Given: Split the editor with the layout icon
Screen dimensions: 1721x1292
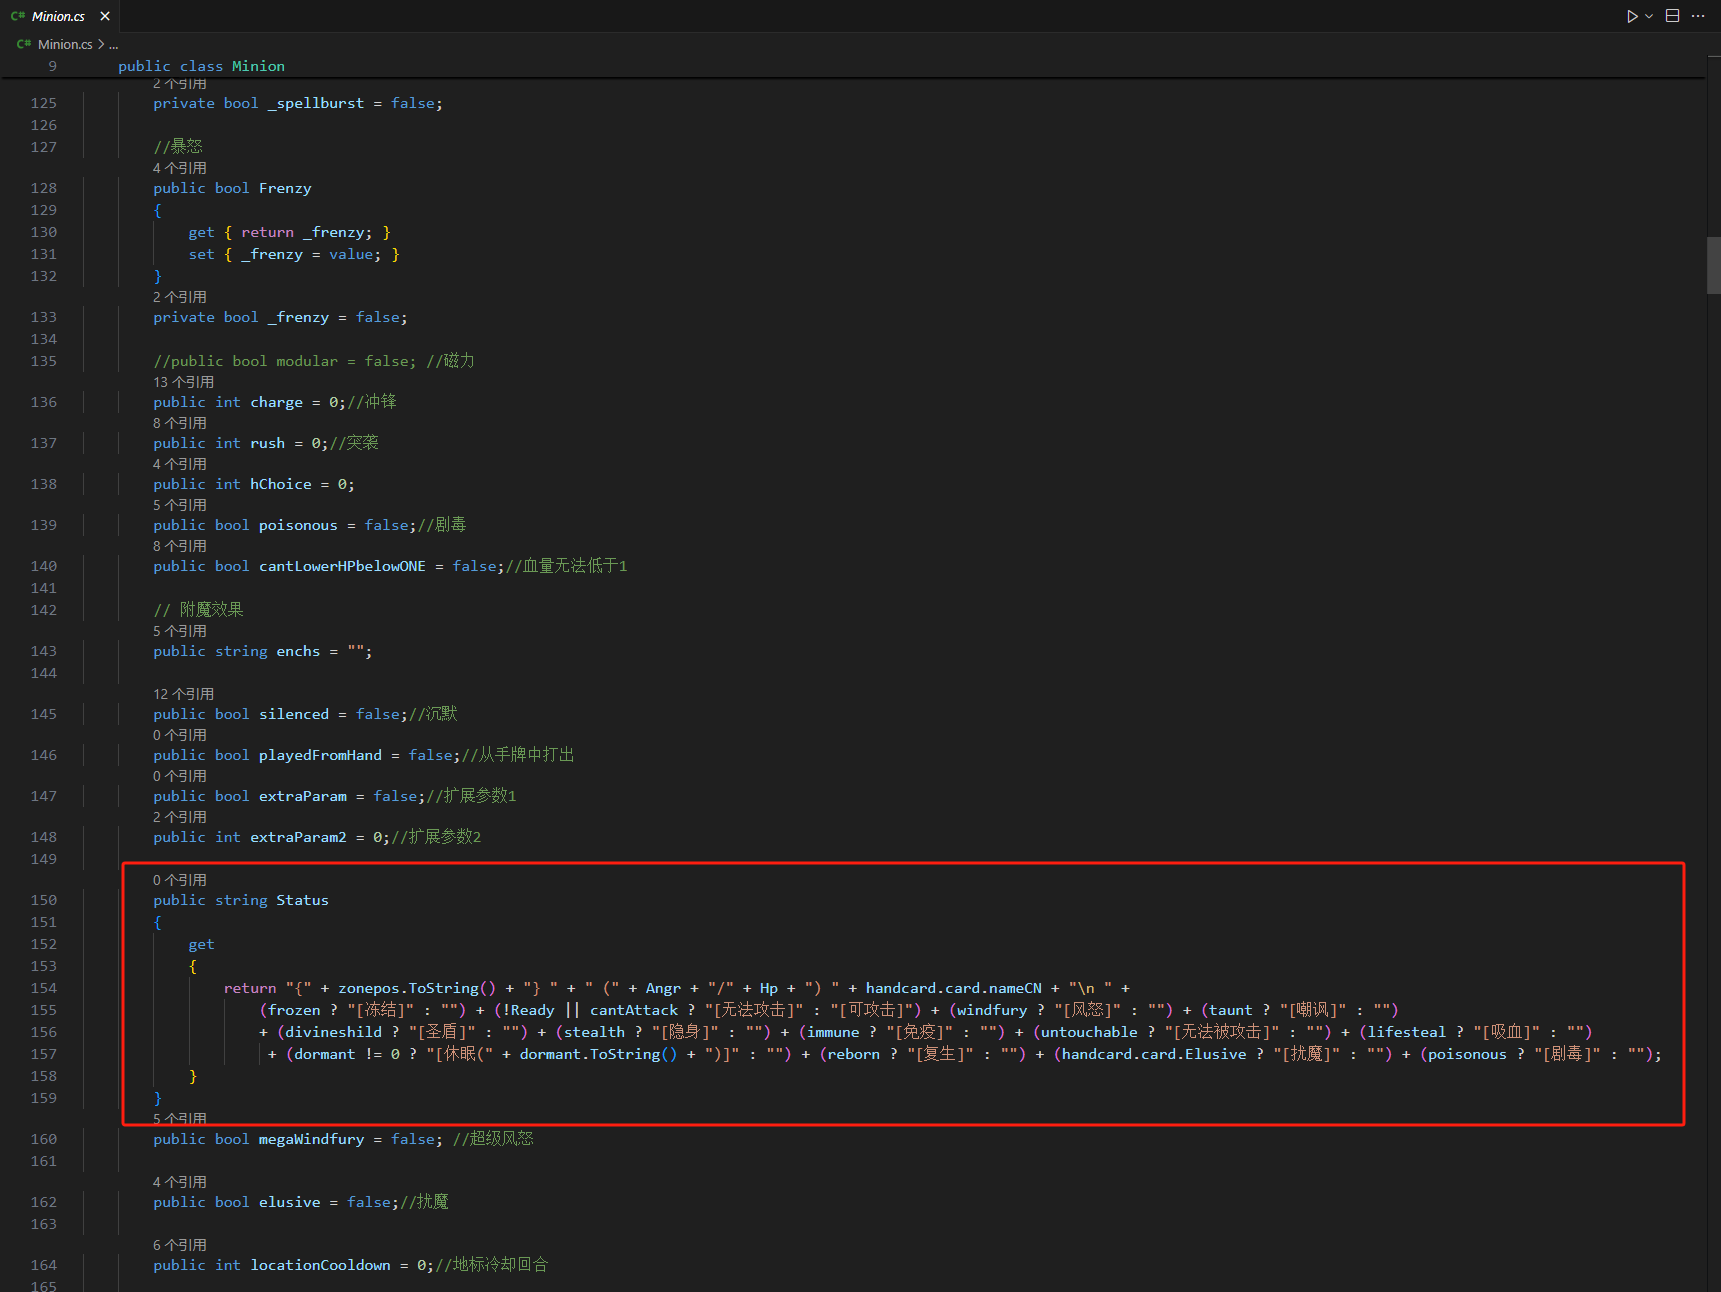Looking at the screenshot, I should coord(1672,16).
